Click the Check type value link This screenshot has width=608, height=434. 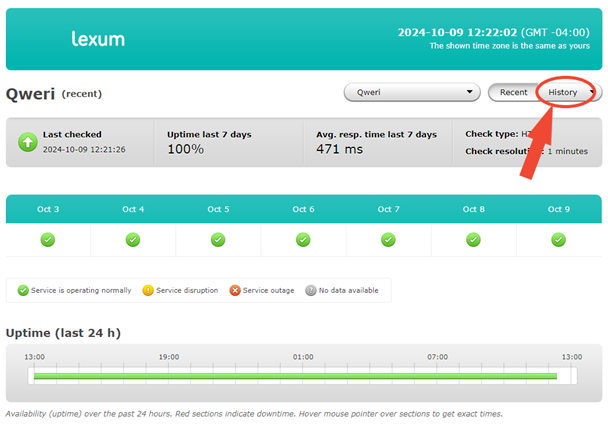[x=527, y=133]
